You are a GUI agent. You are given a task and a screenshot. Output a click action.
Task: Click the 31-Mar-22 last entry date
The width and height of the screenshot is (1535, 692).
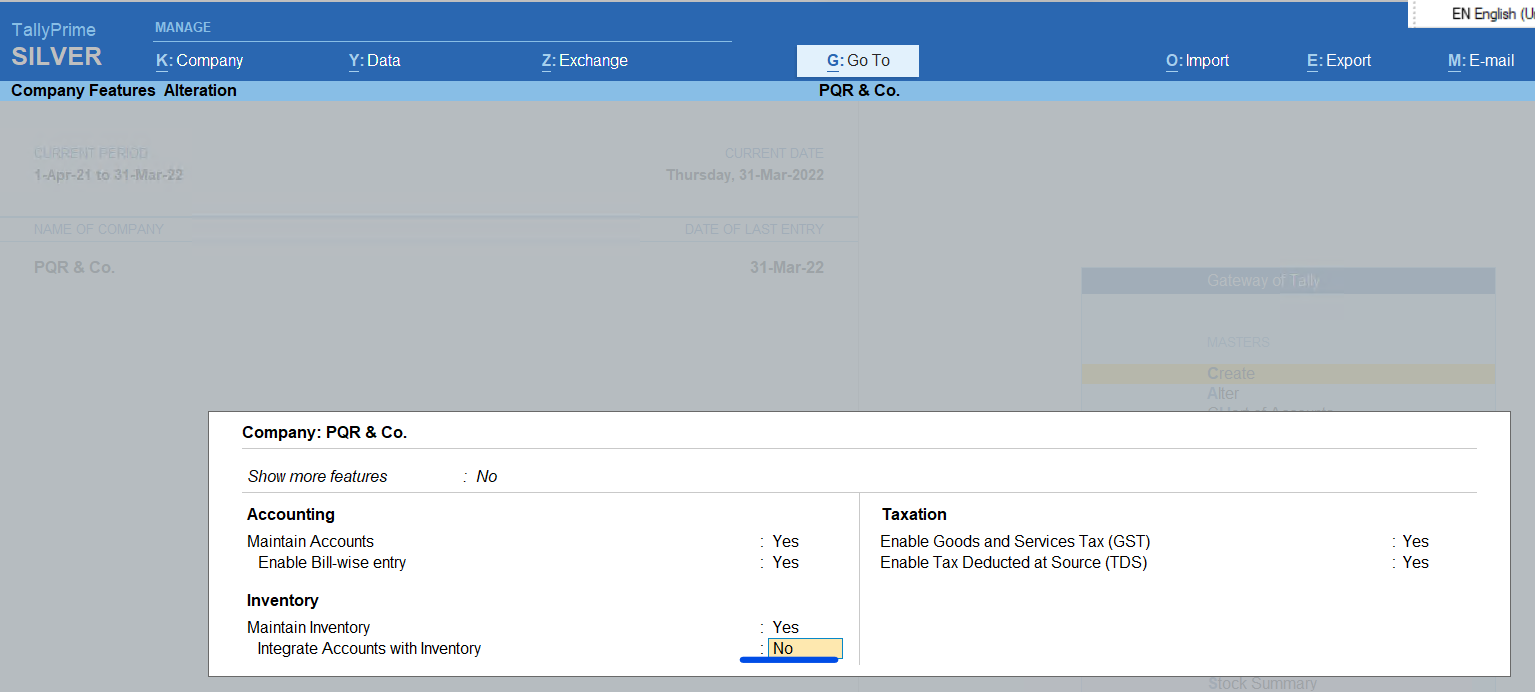[787, 268]
